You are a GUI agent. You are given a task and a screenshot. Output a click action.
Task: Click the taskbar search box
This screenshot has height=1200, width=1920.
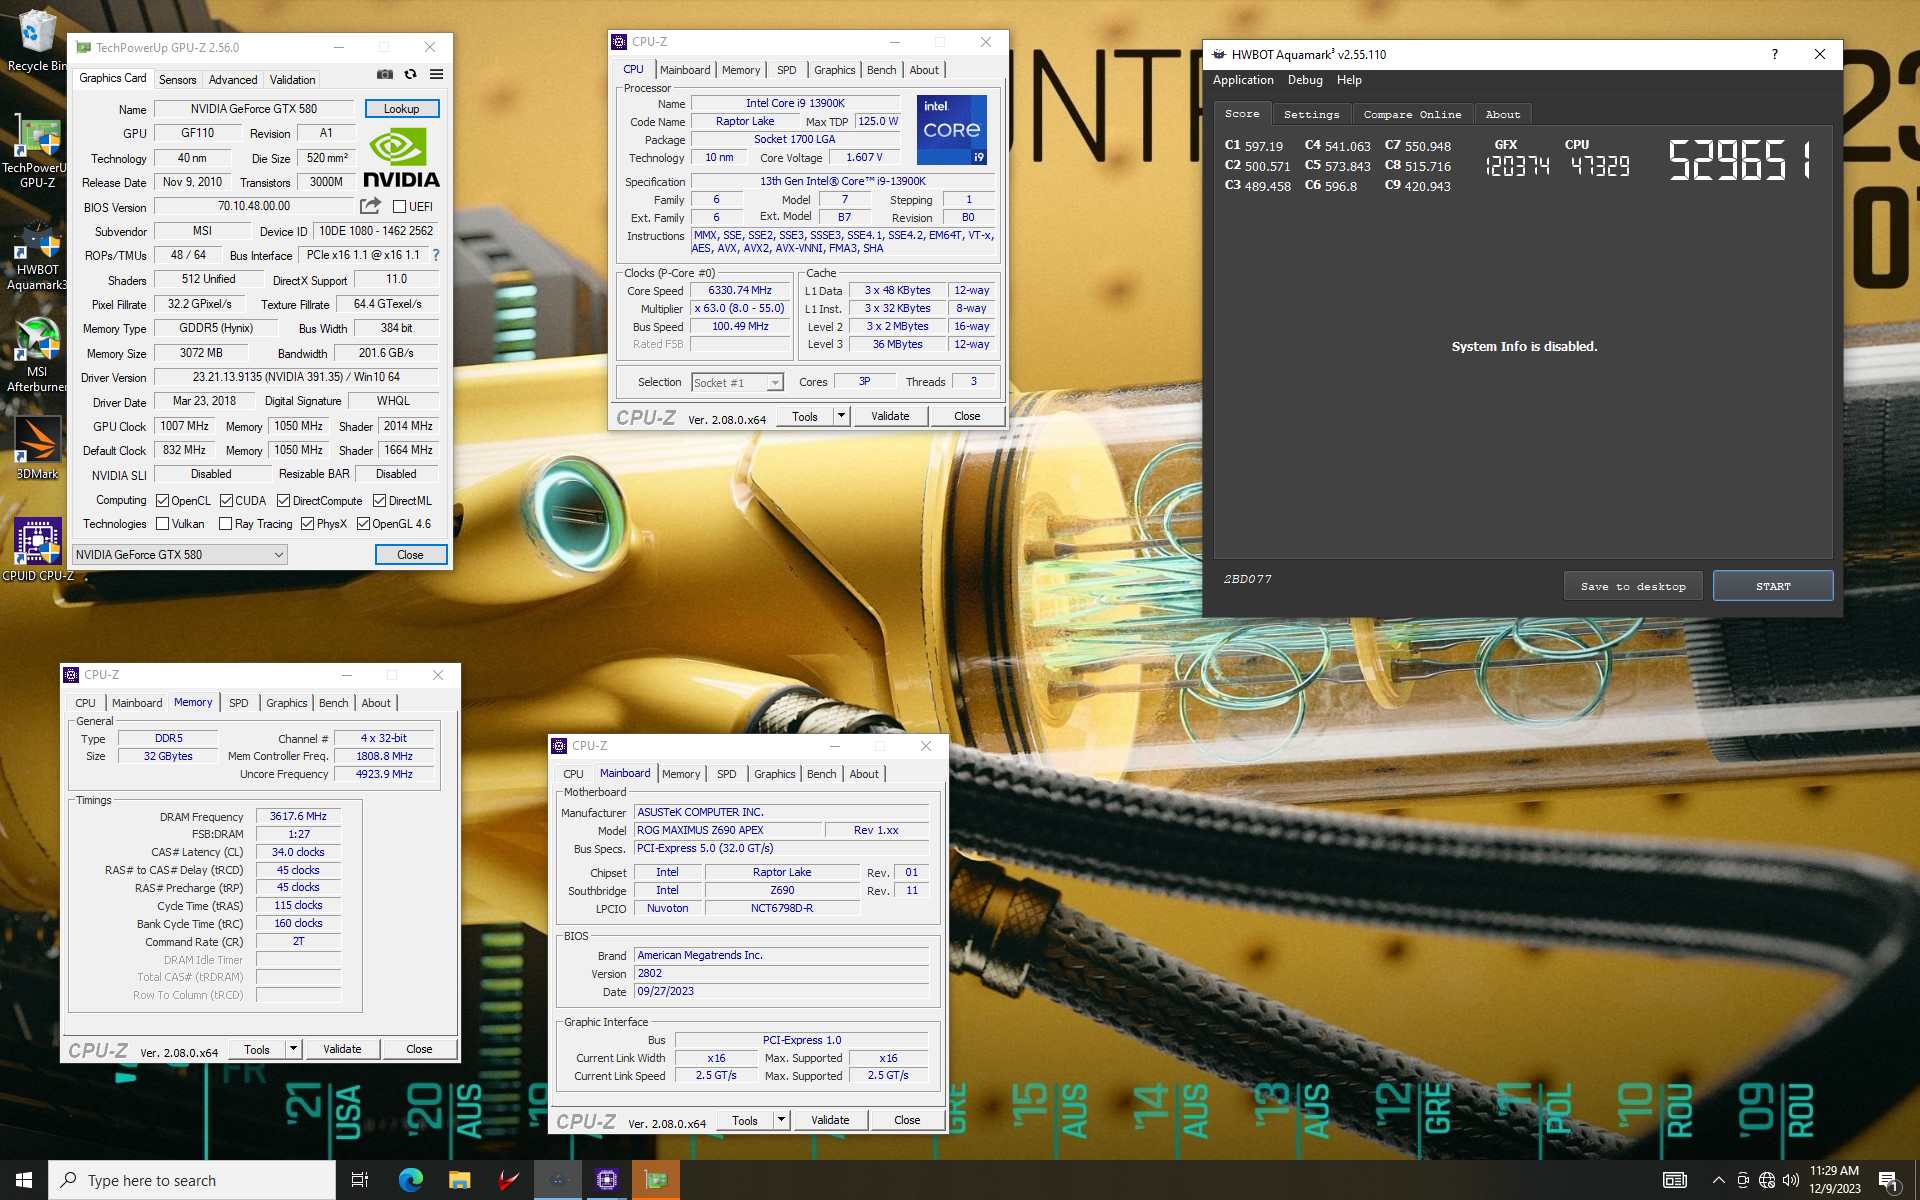coord(192,1180)
